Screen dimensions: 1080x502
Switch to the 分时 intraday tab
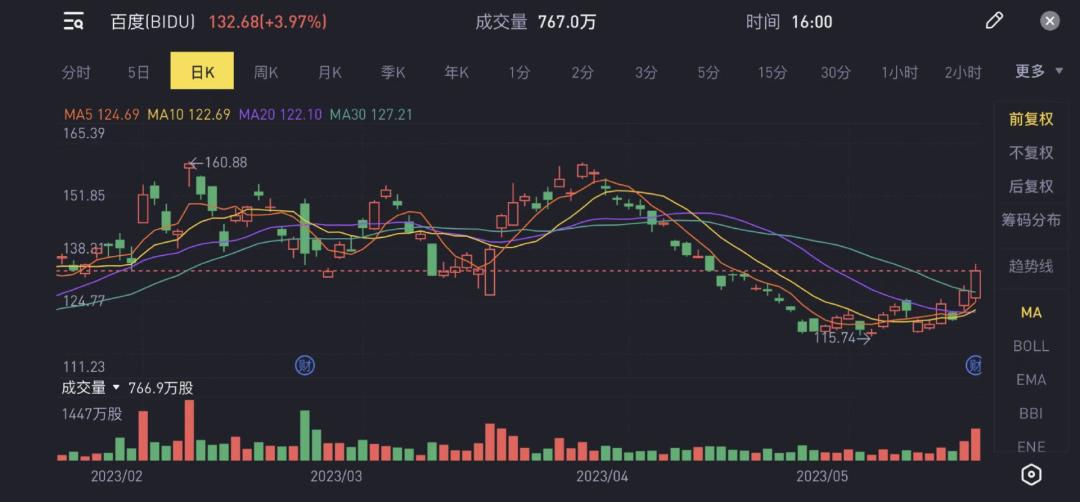(x=76, y=72)
